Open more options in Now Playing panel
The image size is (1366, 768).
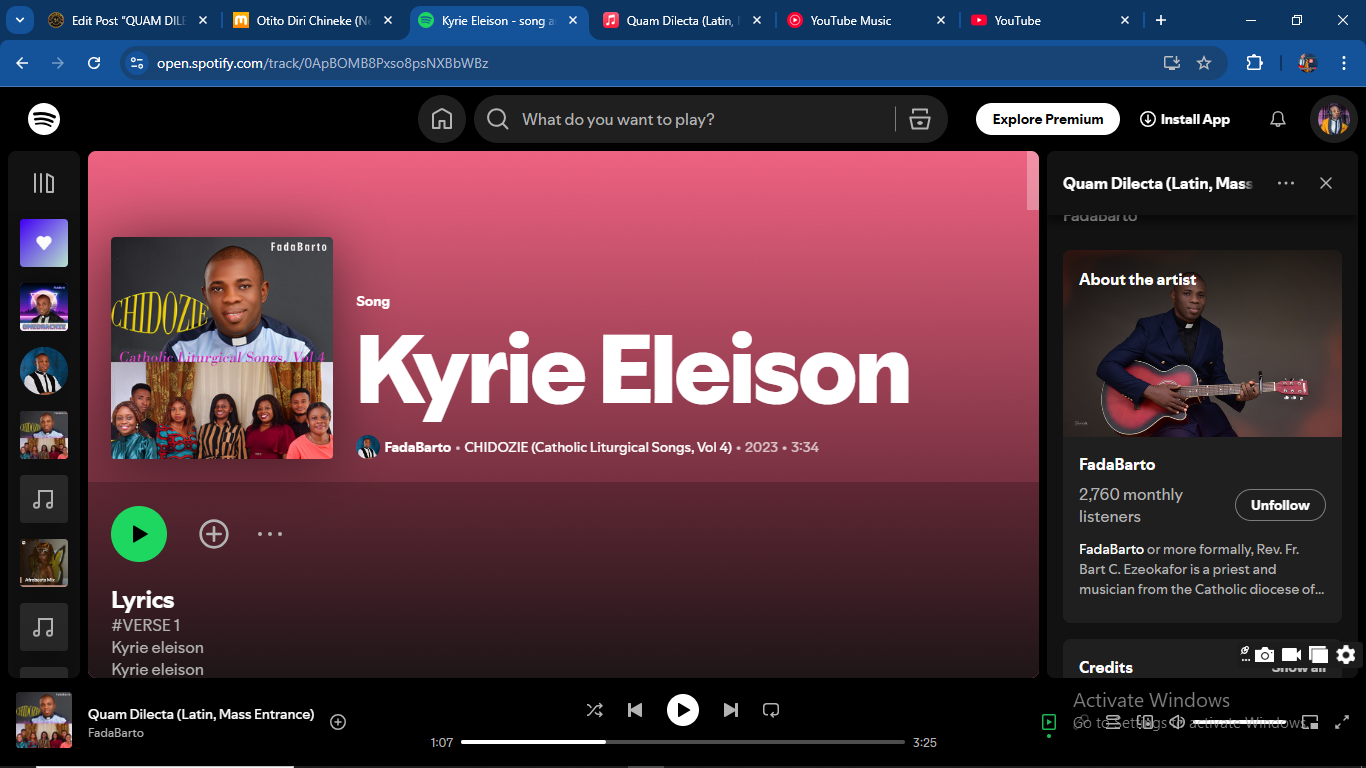[1286, 183]
